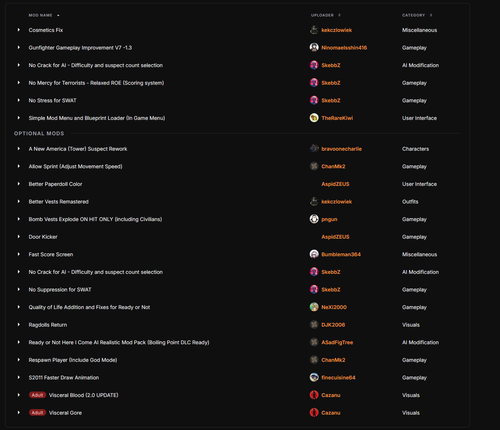This screenshot has width=500, height=430.
Task: Expand the Simple Mod Menu and Blueprint Loader row
Action: [x=19, y=118]
